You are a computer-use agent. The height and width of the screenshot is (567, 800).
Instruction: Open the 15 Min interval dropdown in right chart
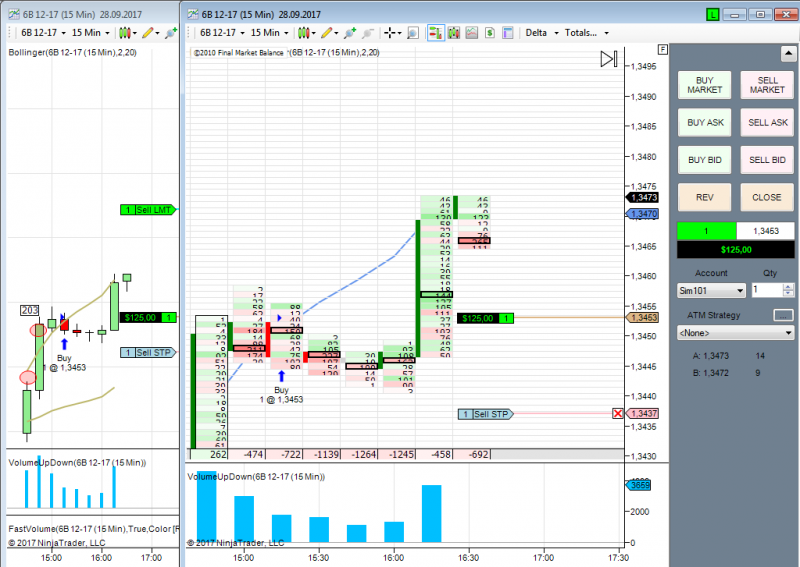[x=269, y=33]
